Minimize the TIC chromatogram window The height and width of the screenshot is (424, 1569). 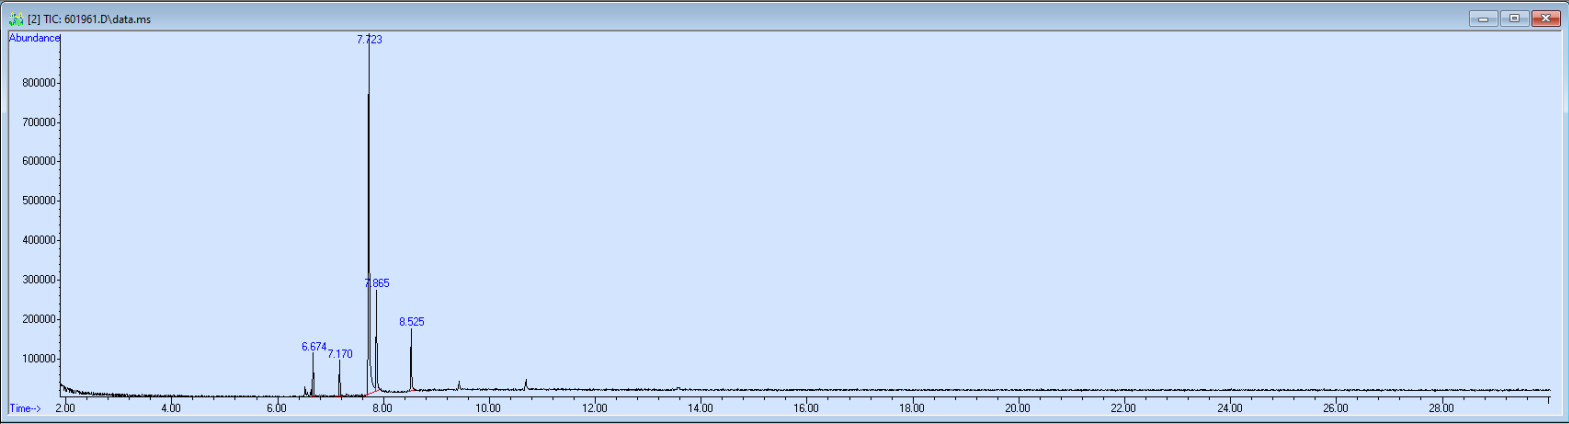(1483, 18)
